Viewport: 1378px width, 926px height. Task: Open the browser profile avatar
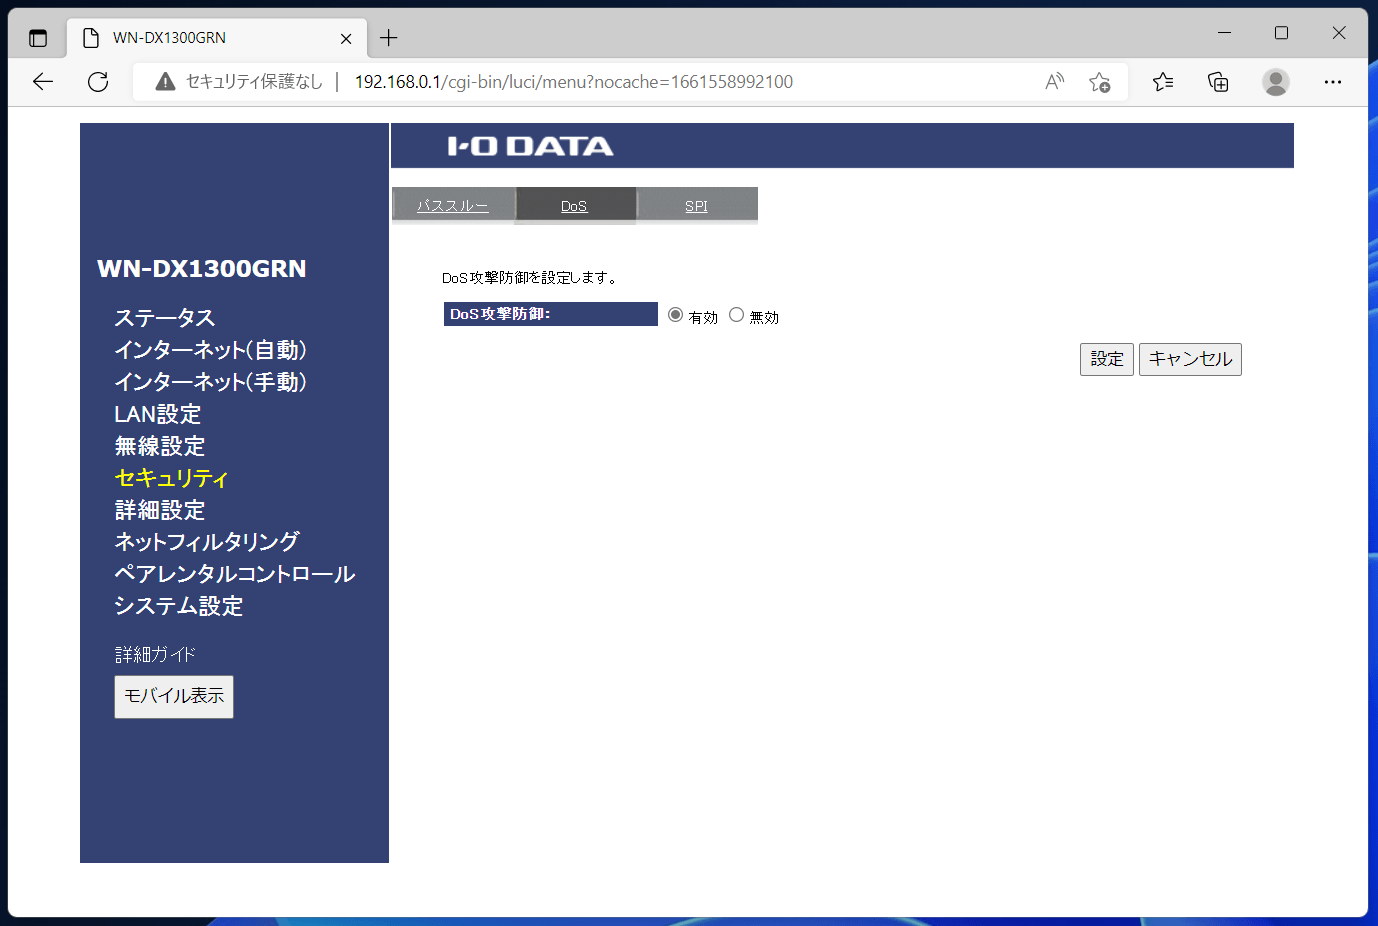(x=1276, y=82)
